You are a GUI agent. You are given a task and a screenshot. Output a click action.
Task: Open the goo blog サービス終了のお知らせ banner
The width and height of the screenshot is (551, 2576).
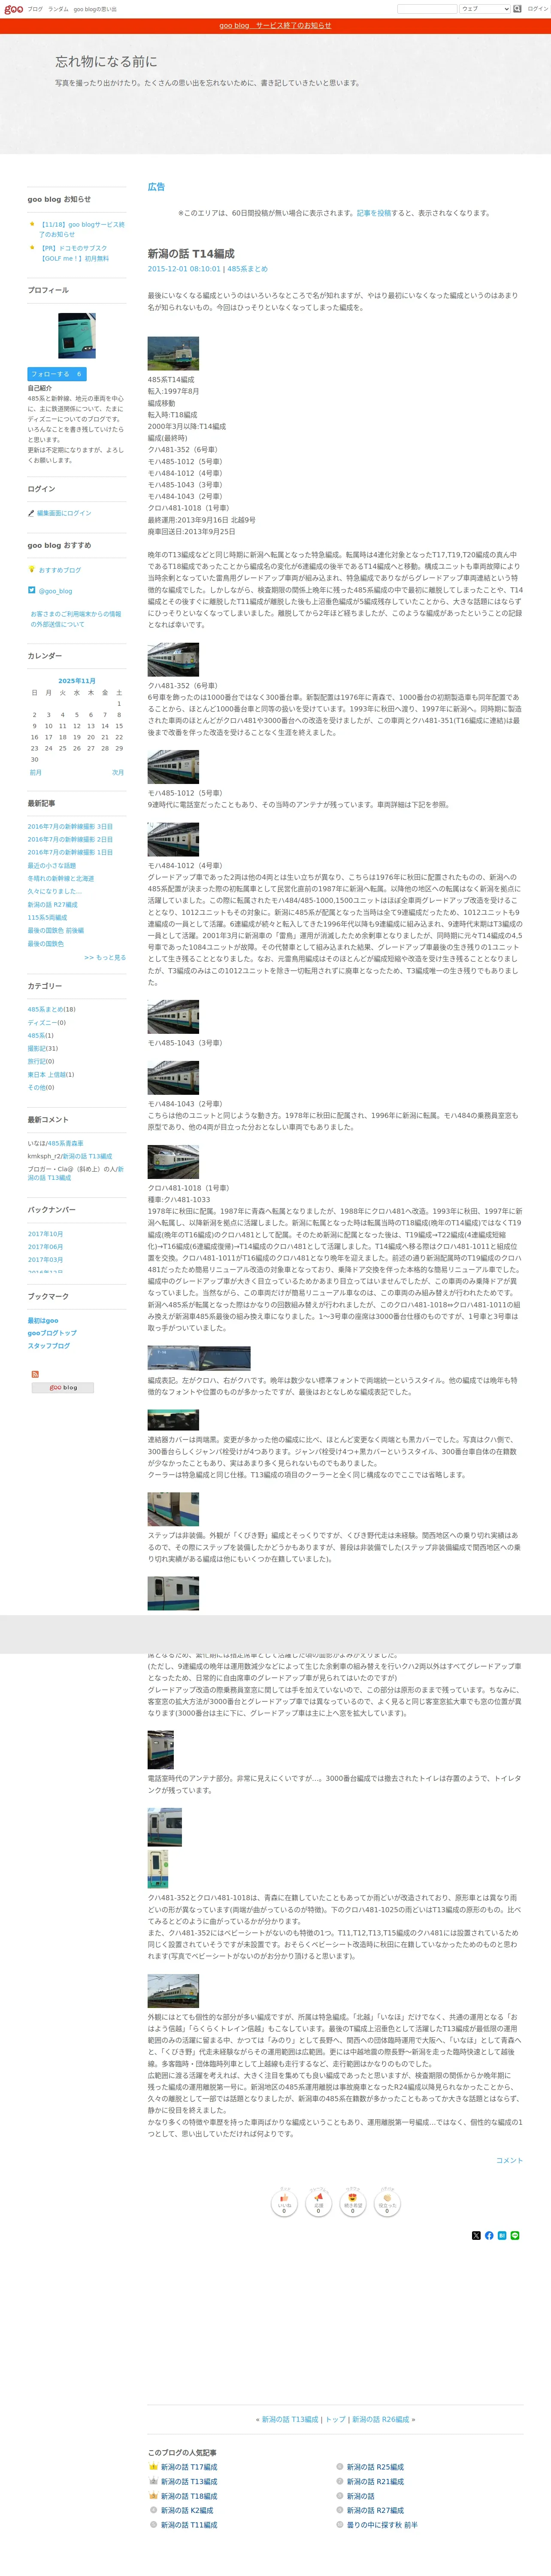(x=275, y=26)
